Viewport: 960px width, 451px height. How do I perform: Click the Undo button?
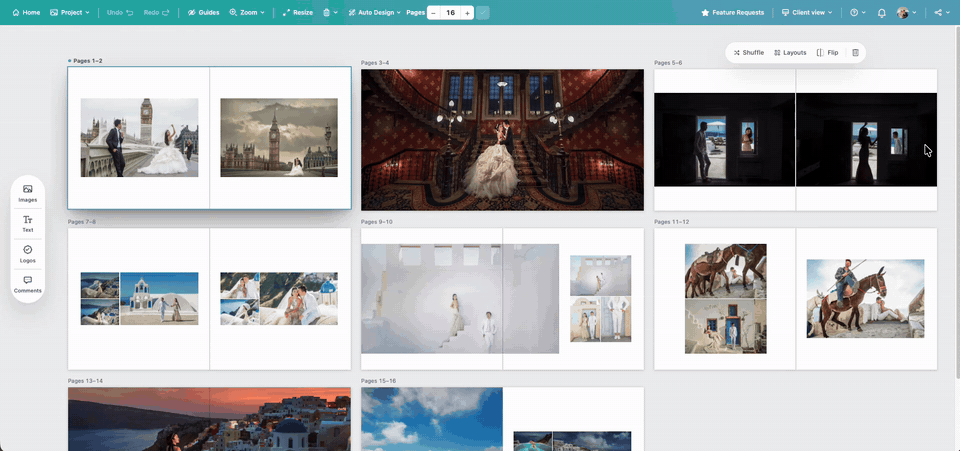[120, 12]
